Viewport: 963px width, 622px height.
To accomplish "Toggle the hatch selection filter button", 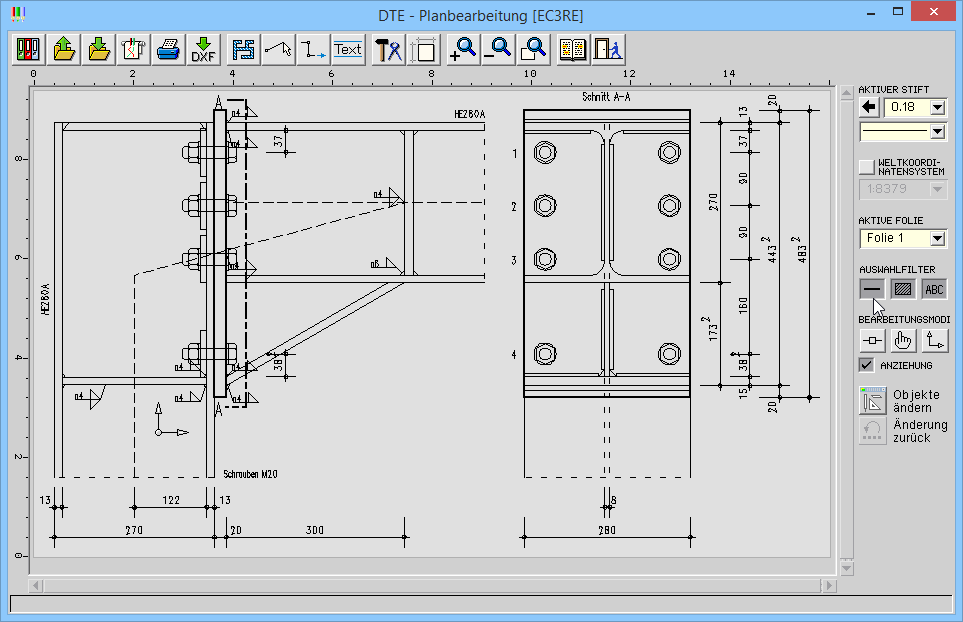I will [x=904, y=290].
